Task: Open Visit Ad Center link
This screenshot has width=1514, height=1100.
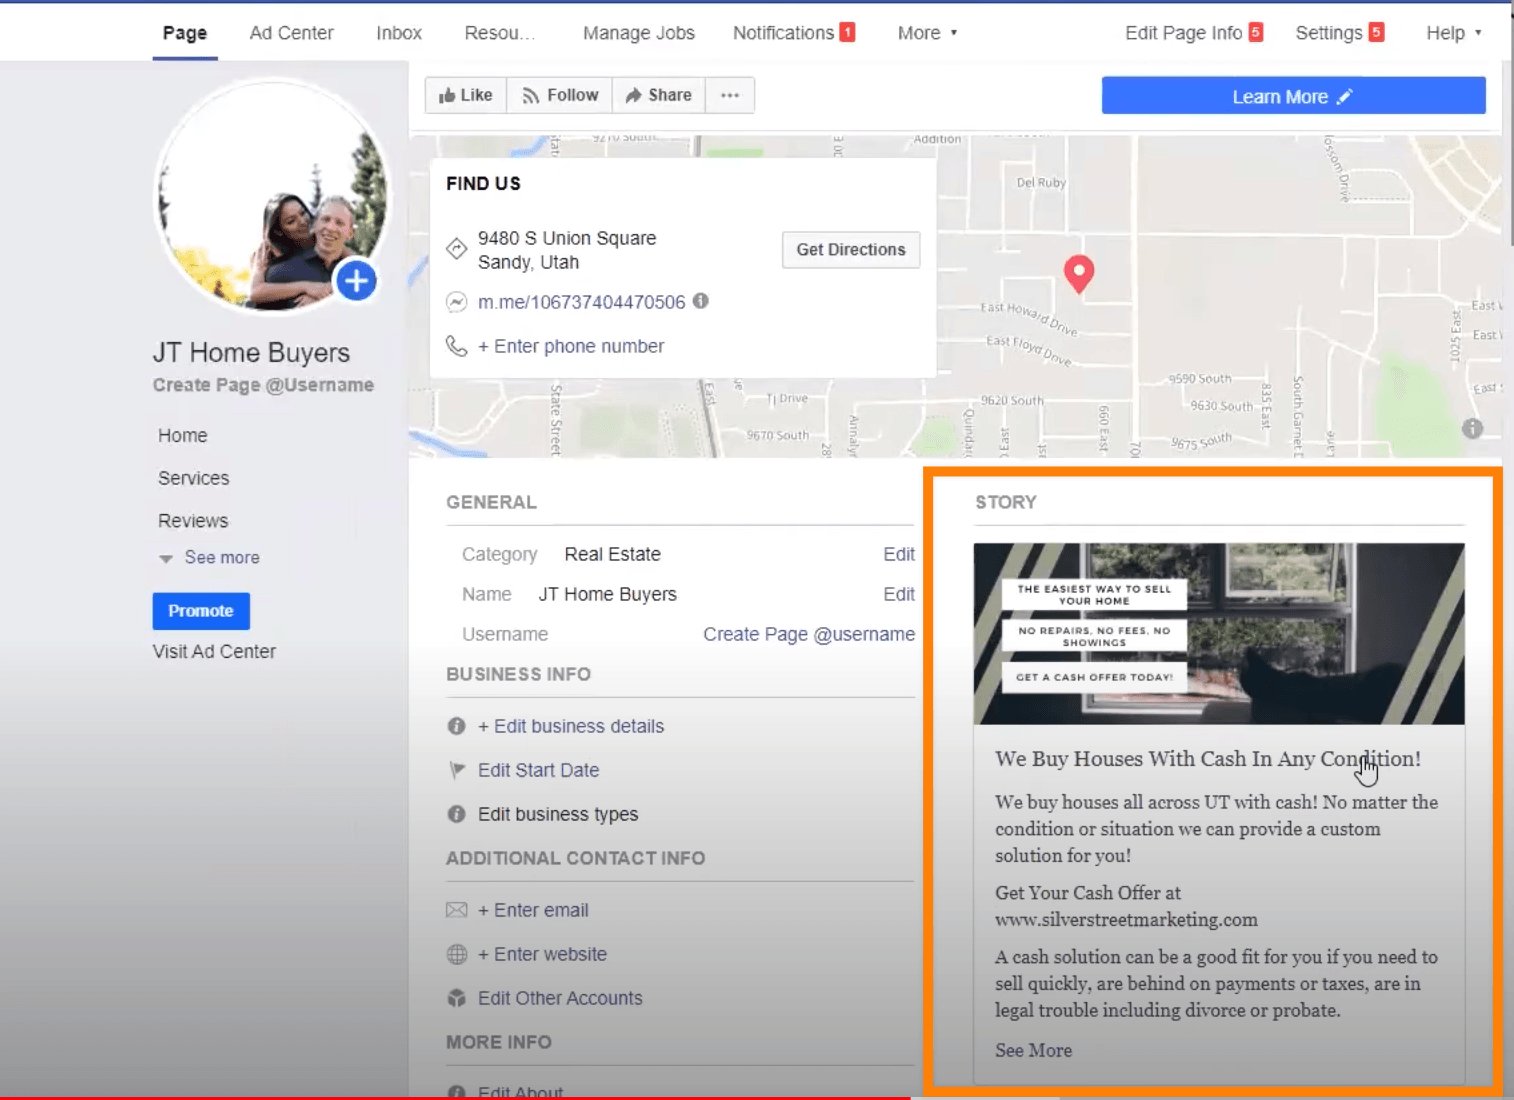Action: pyautogui.click(x=214, y=651)
